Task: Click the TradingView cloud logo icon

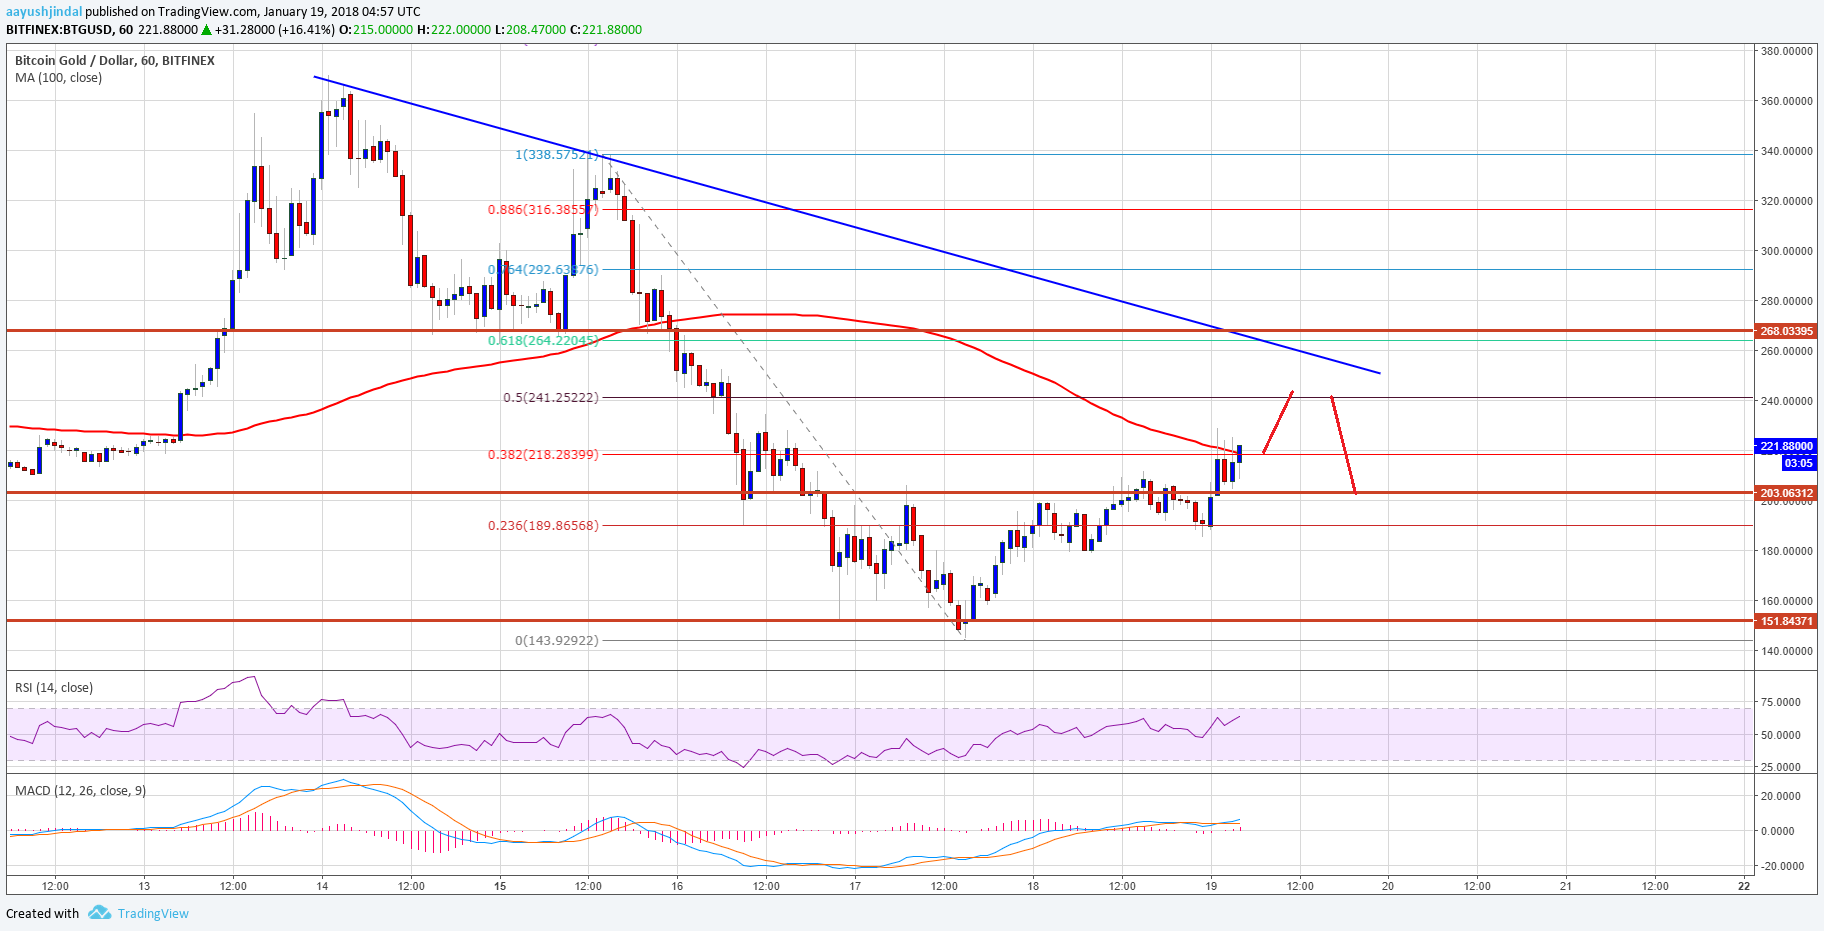Action: pyautogui.click(x=98, y=913)
